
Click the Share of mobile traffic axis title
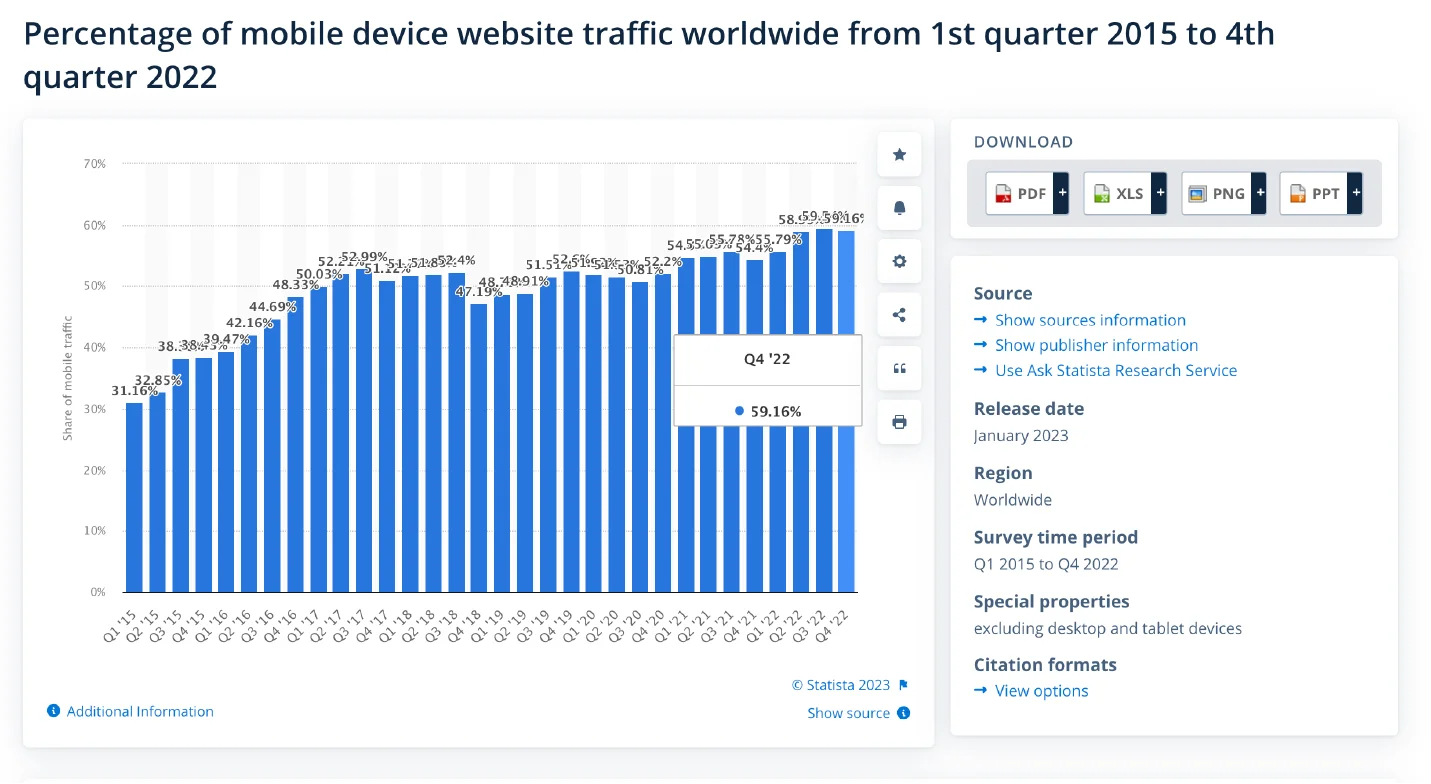[x=68, y=378]
